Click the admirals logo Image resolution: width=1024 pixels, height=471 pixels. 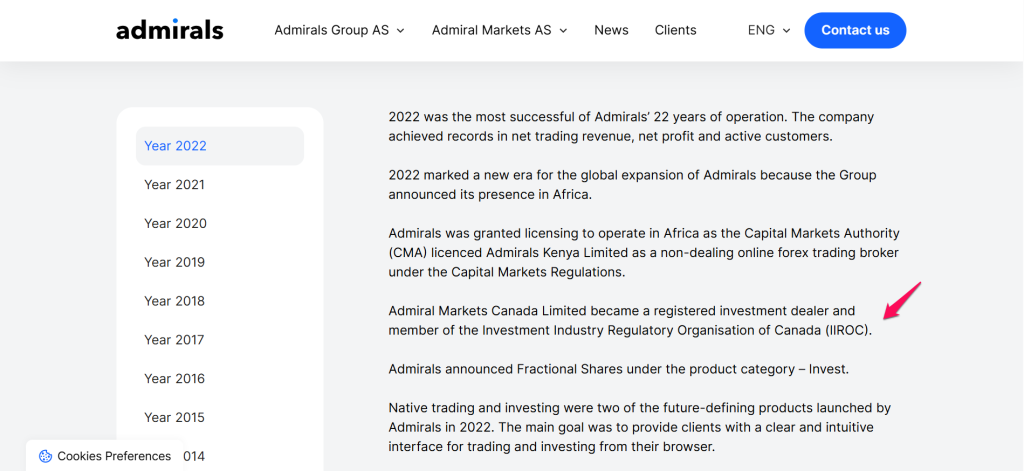coord(170,30)
